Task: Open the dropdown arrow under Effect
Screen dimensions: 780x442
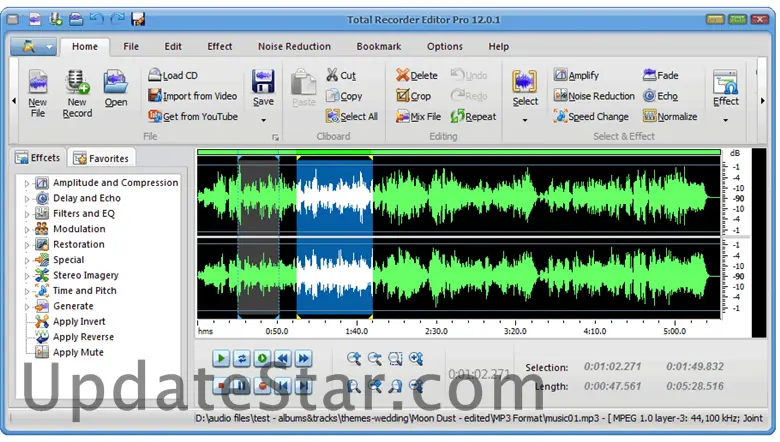Action: (x=725, y=120)
